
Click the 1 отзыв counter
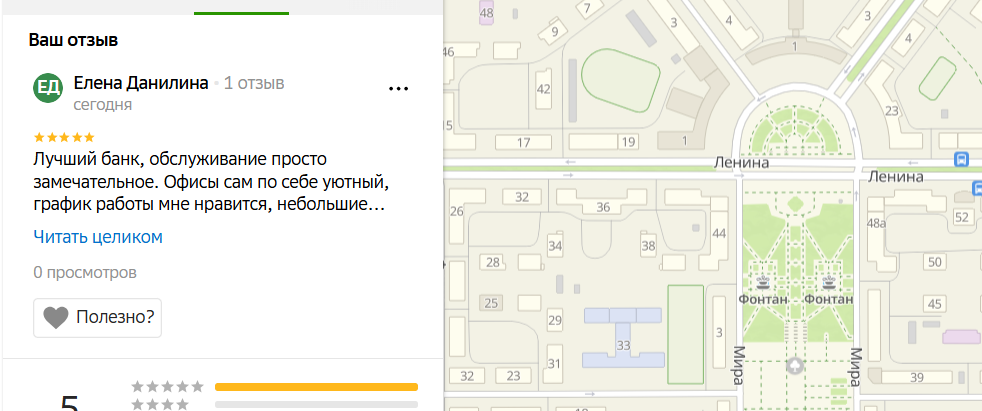click(254, 83)
